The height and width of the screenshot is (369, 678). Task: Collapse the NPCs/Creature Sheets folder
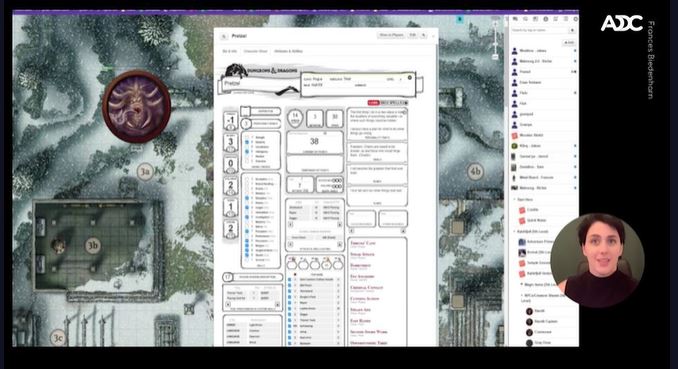(x=522, y=295)
